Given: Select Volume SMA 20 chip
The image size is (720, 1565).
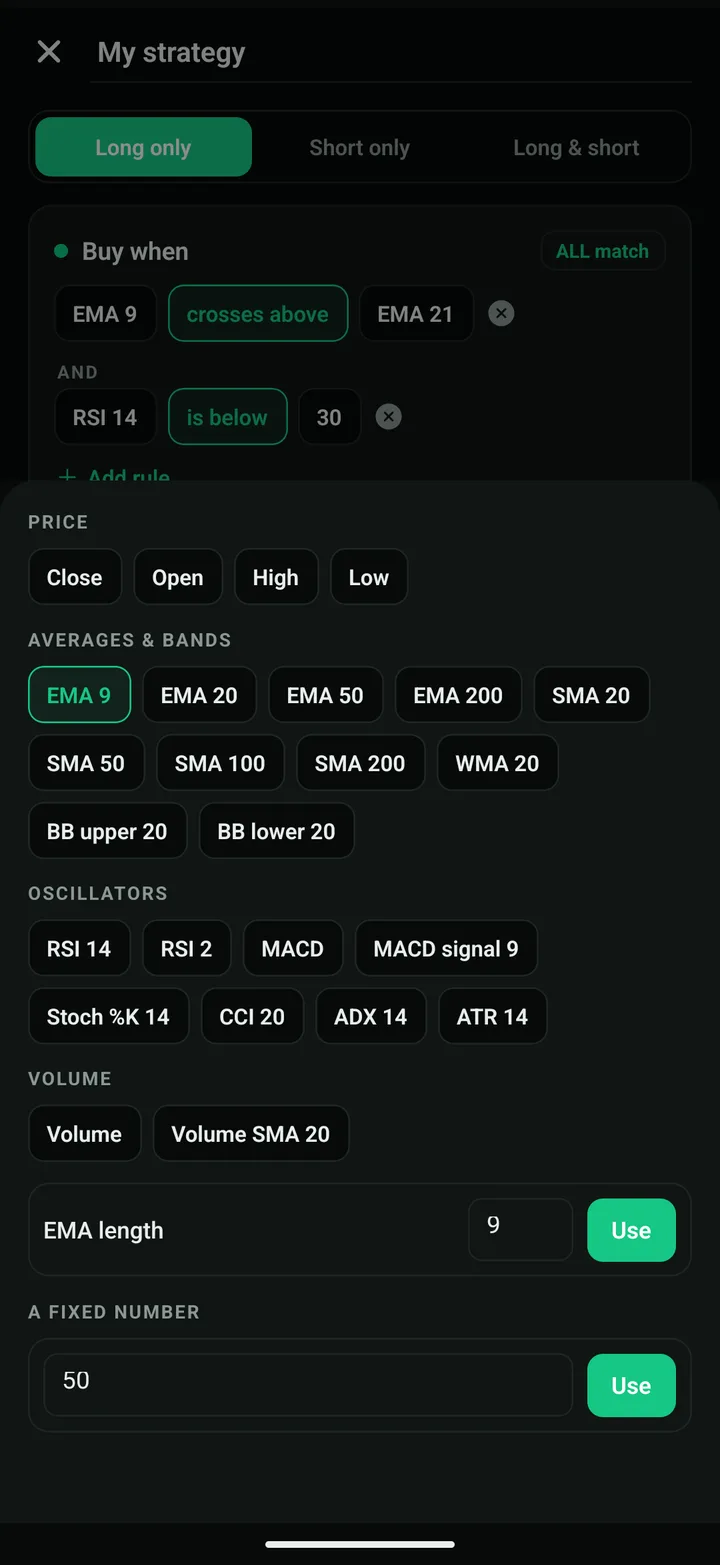Looking at the screenshot, I should point(251,1133).
